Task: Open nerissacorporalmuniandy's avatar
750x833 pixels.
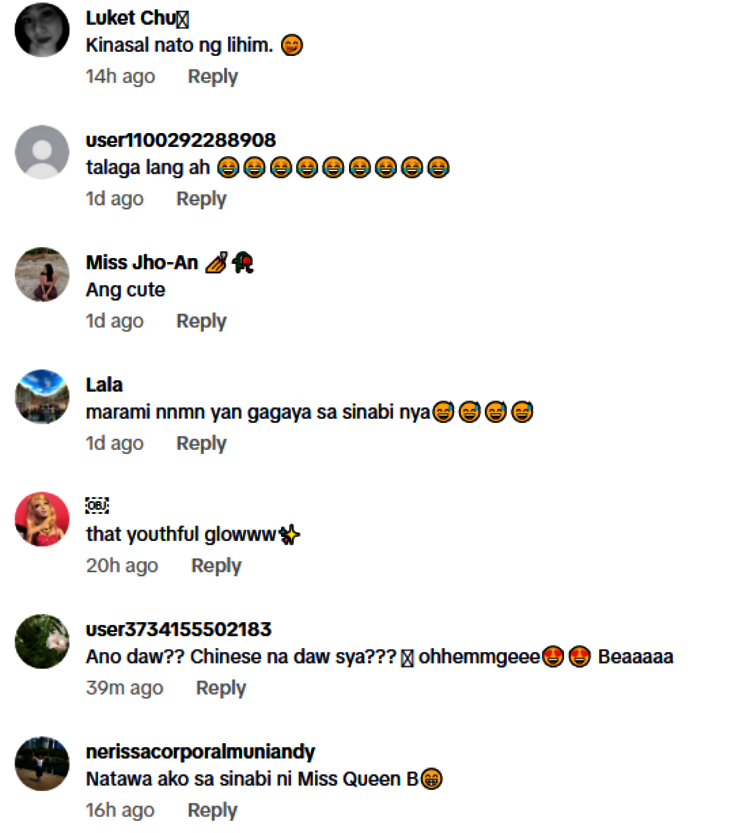Action: (42, 763)
